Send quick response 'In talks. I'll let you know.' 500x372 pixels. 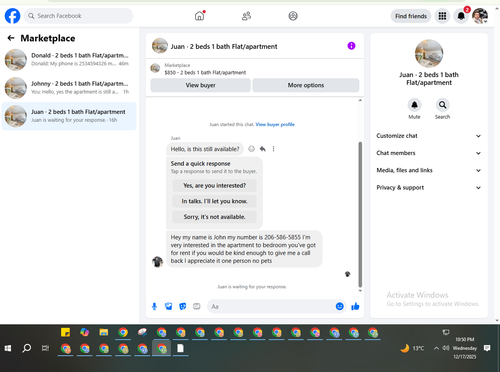(214, 201)
